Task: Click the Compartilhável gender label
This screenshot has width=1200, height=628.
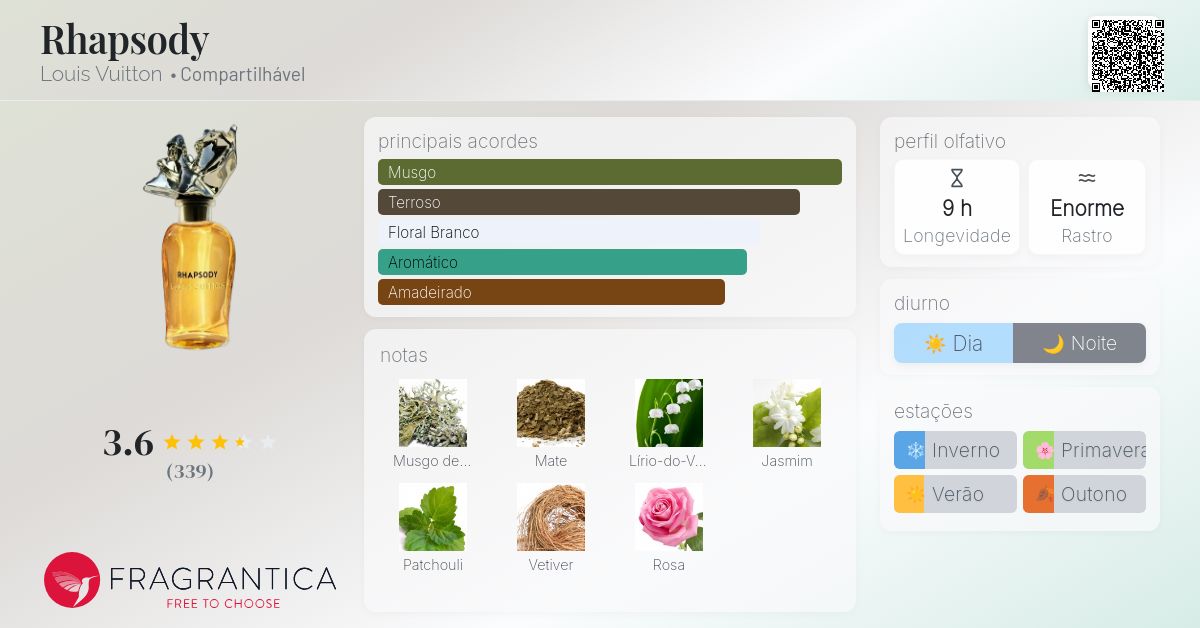Action: tap(243, 75)
